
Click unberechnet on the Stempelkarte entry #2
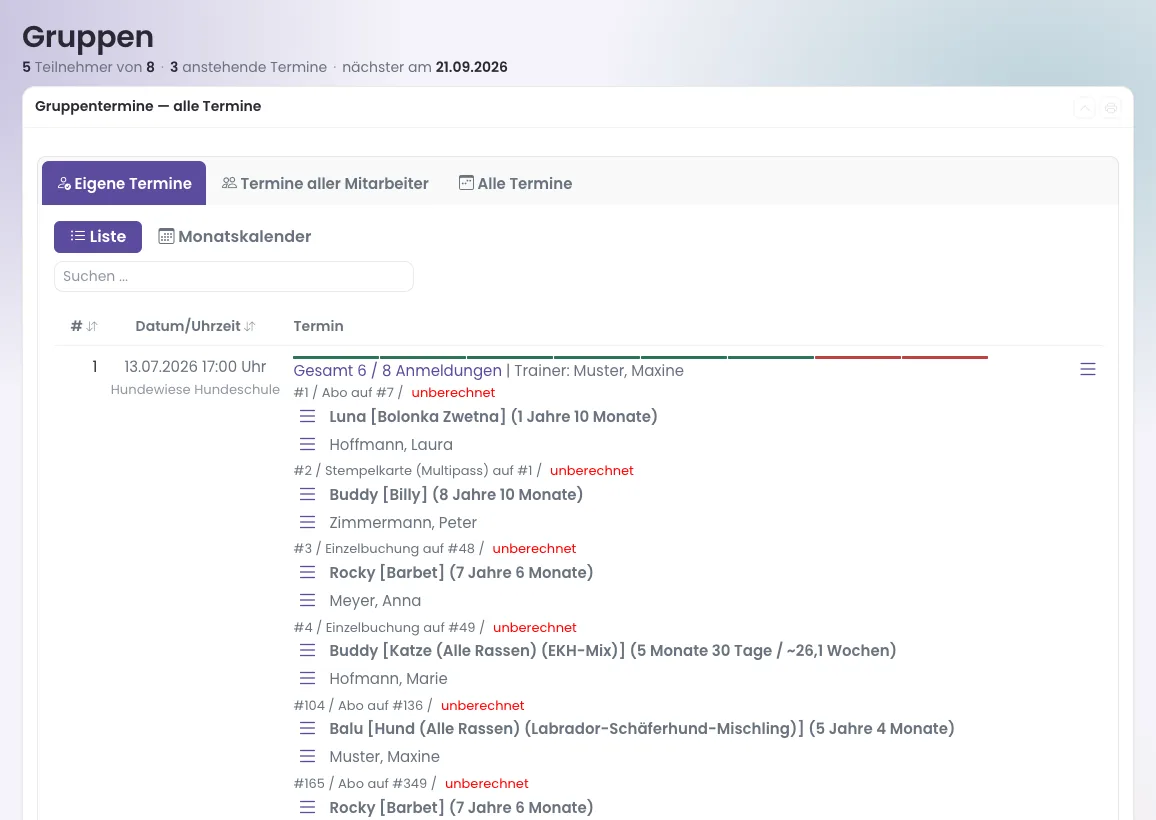coord(591,470)
